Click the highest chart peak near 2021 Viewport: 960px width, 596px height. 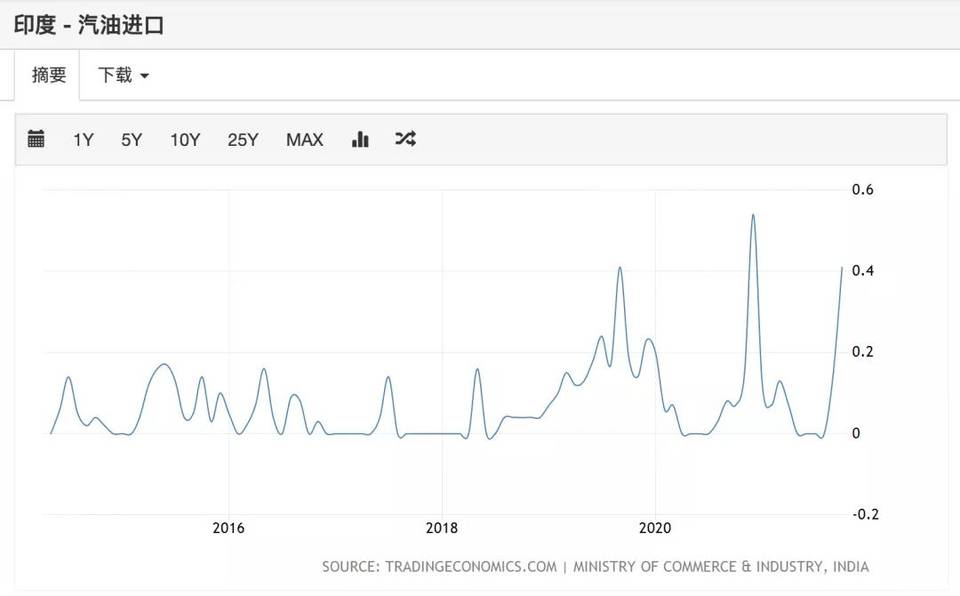tap(752, 215)
